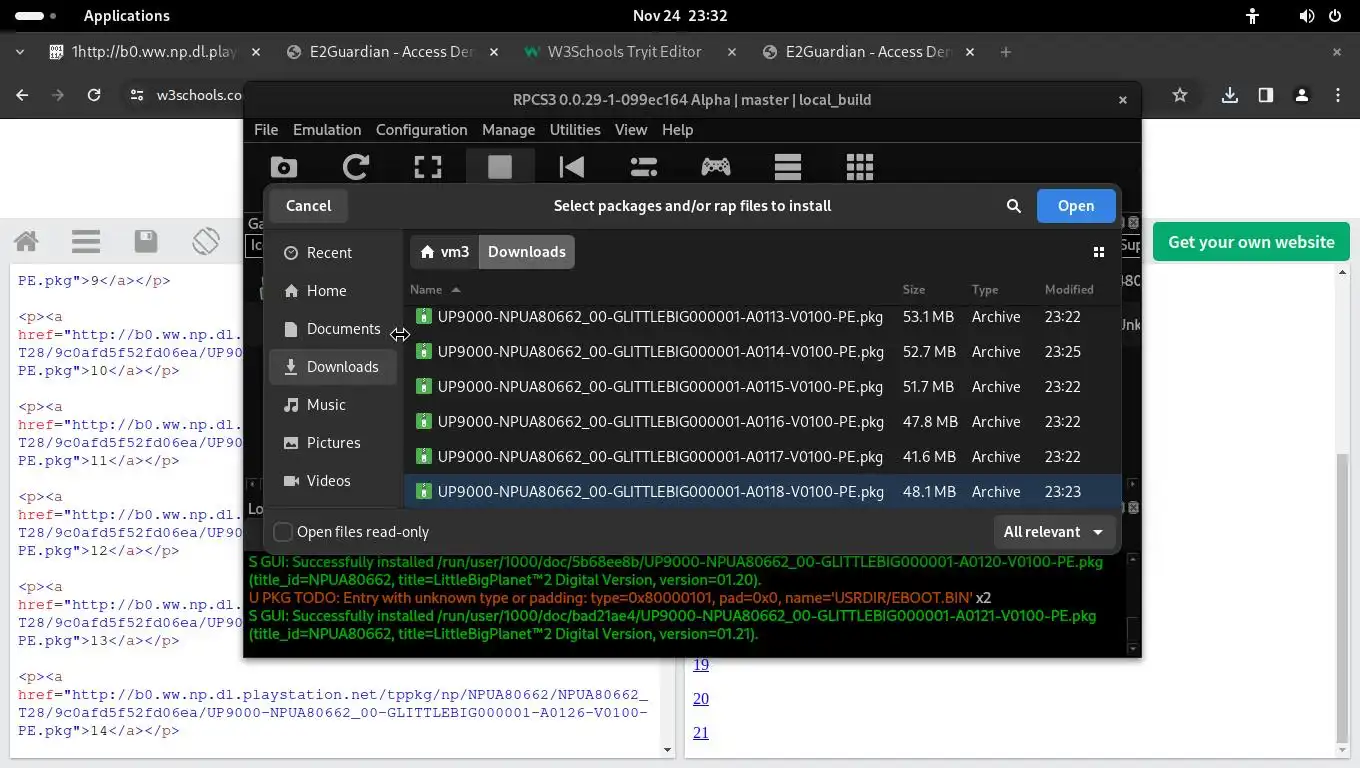Click the RPCS3 stop toolbar icon

(x=500, y=167)
